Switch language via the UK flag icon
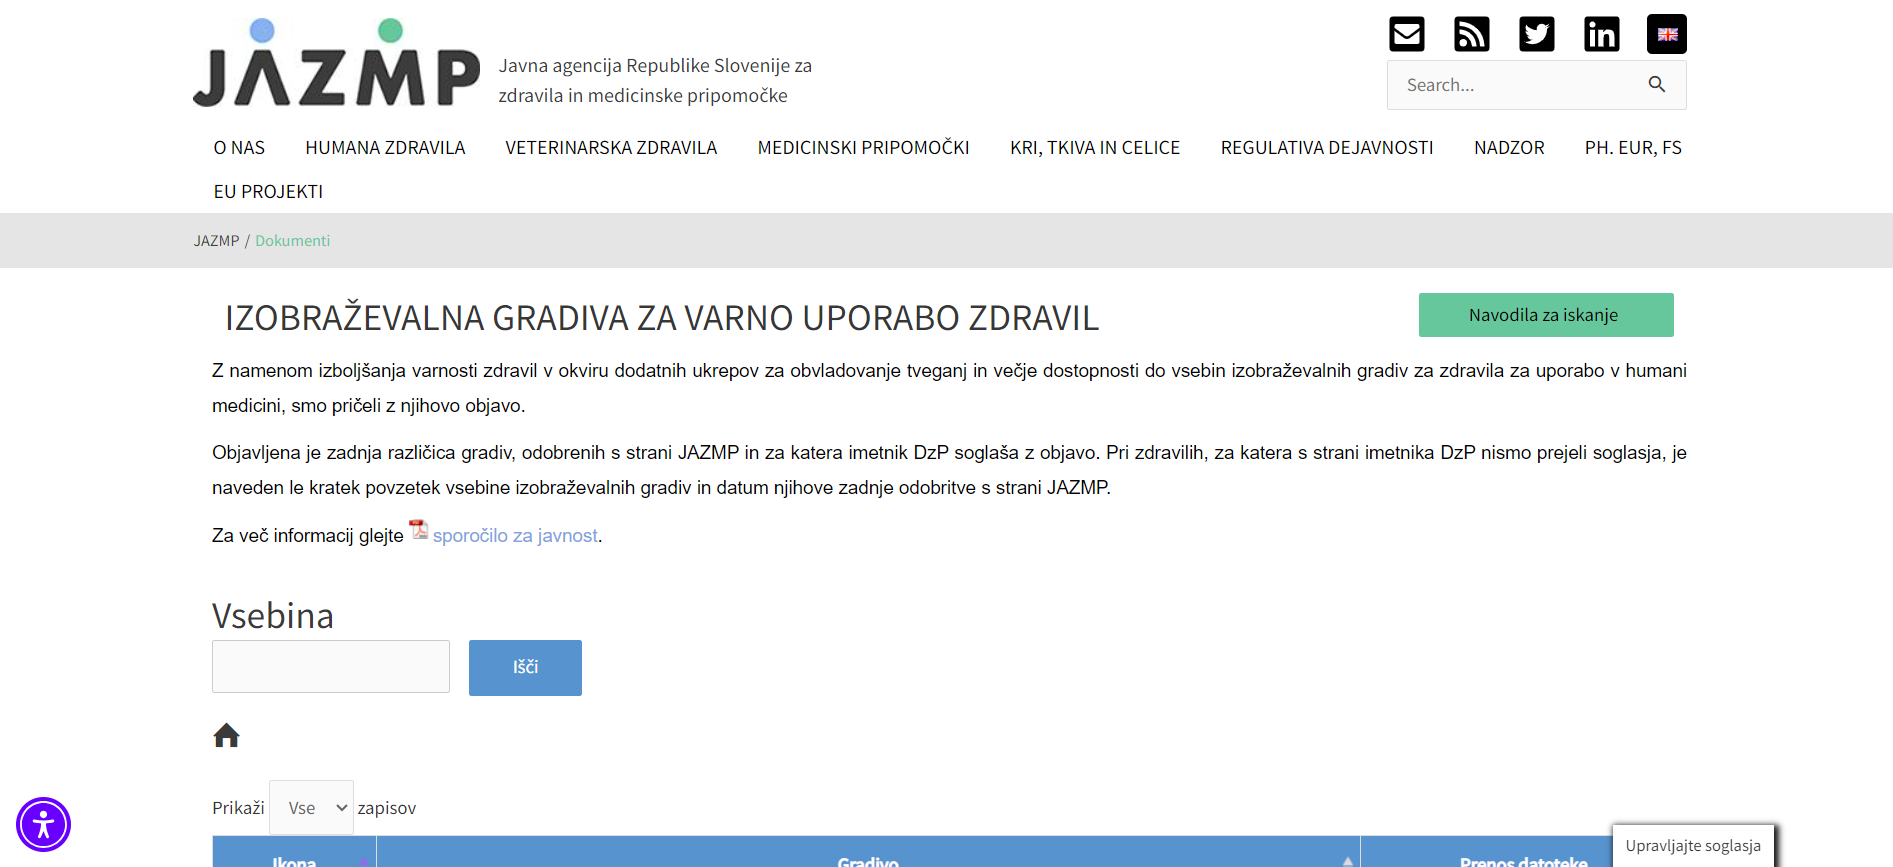Image resolution: width=1893 pixels, height=867 pixels. [1666, 34]
